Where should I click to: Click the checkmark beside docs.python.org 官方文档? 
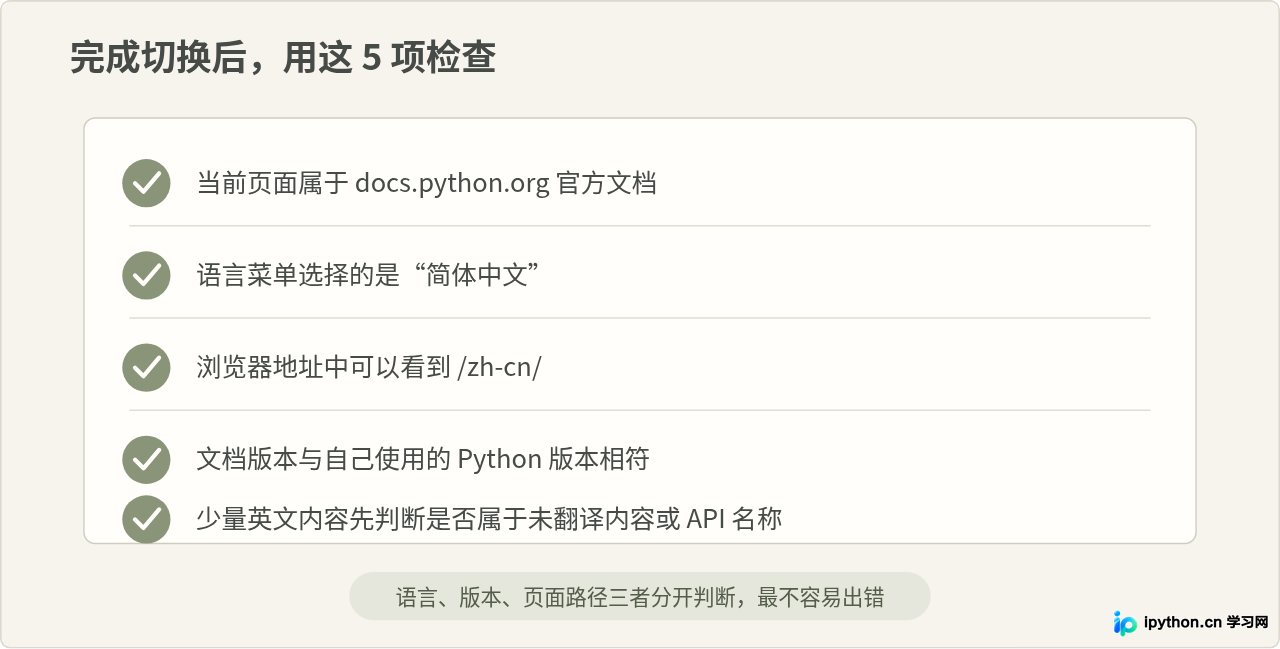(x=146, y=183)
